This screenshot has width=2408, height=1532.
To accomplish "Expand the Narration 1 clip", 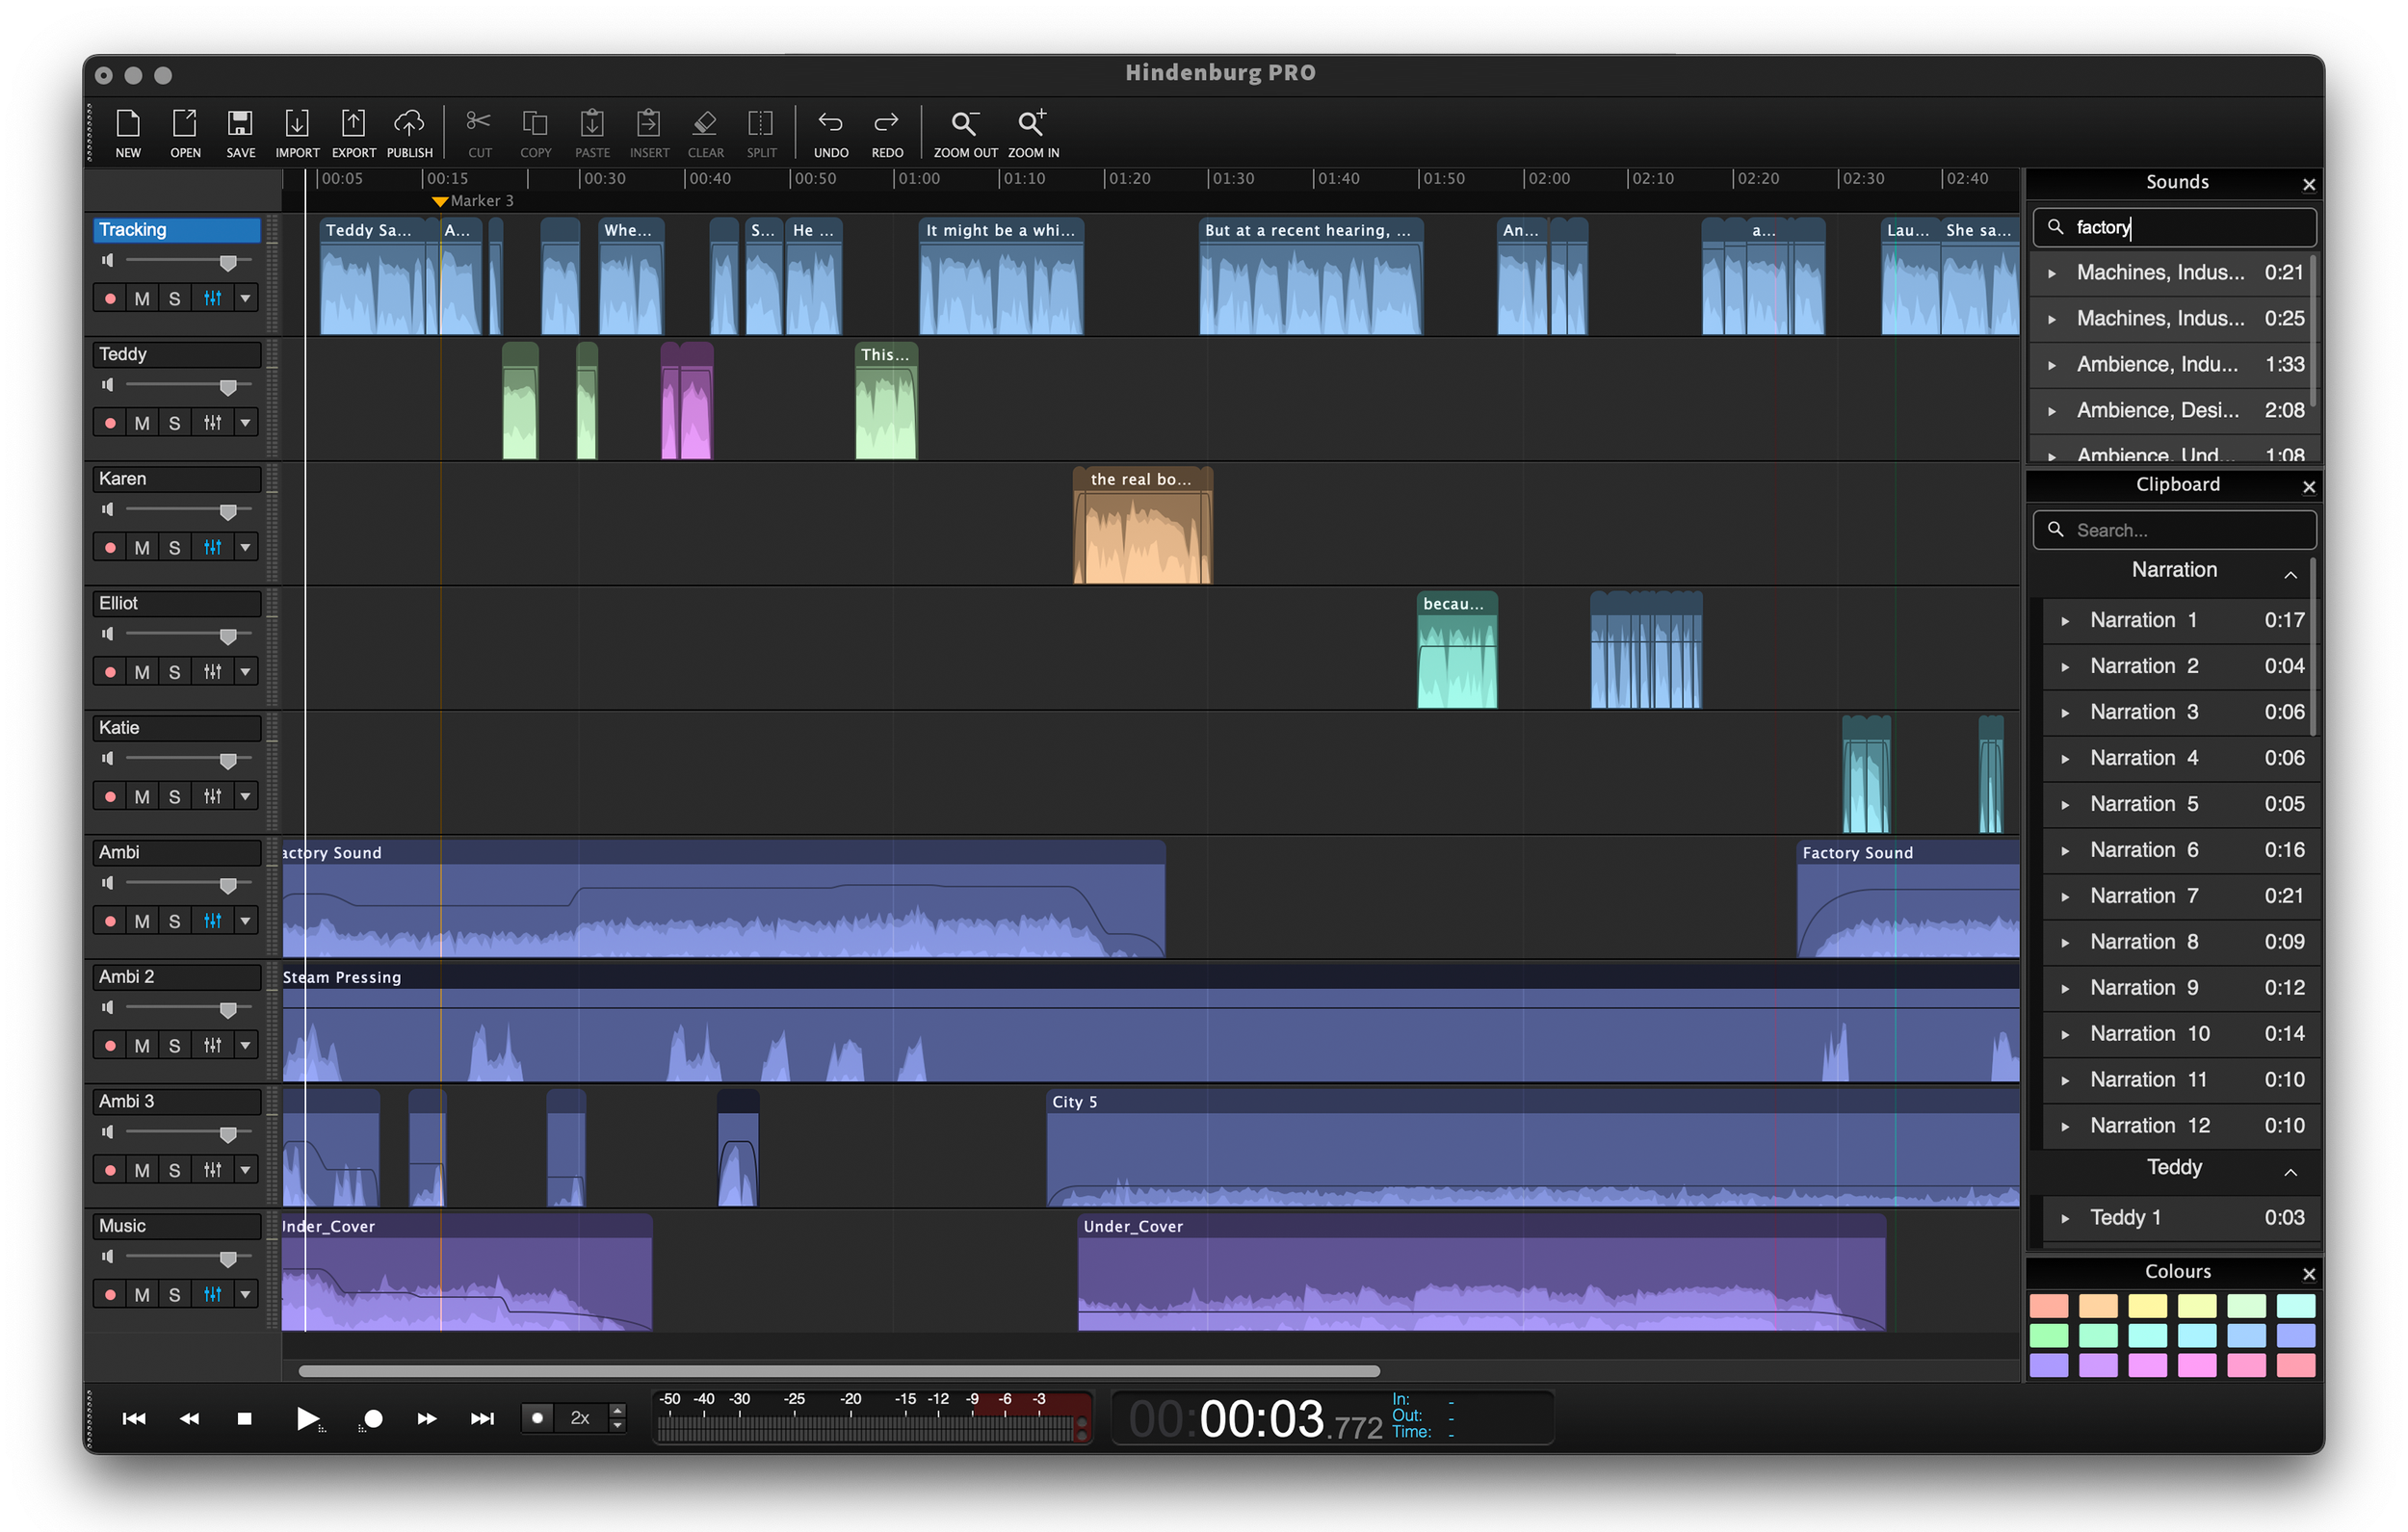I will pyautogui.click(x=2065, y=621).
